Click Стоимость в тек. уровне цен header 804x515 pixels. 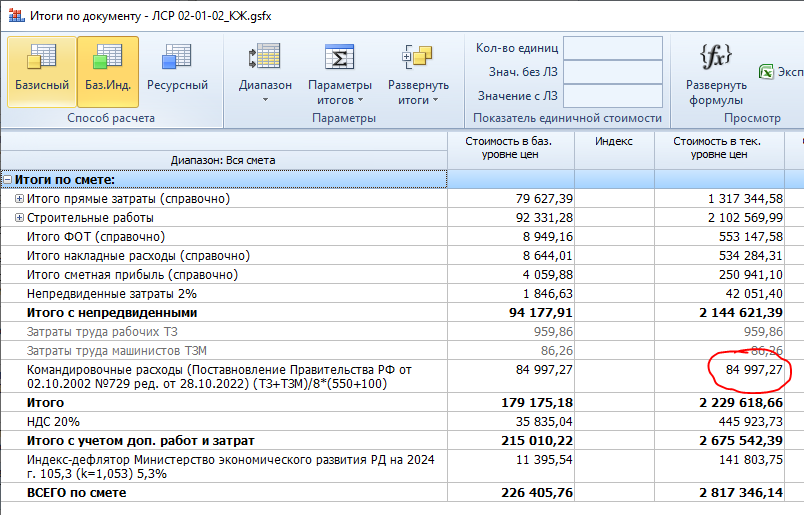(x=718, y=148)
